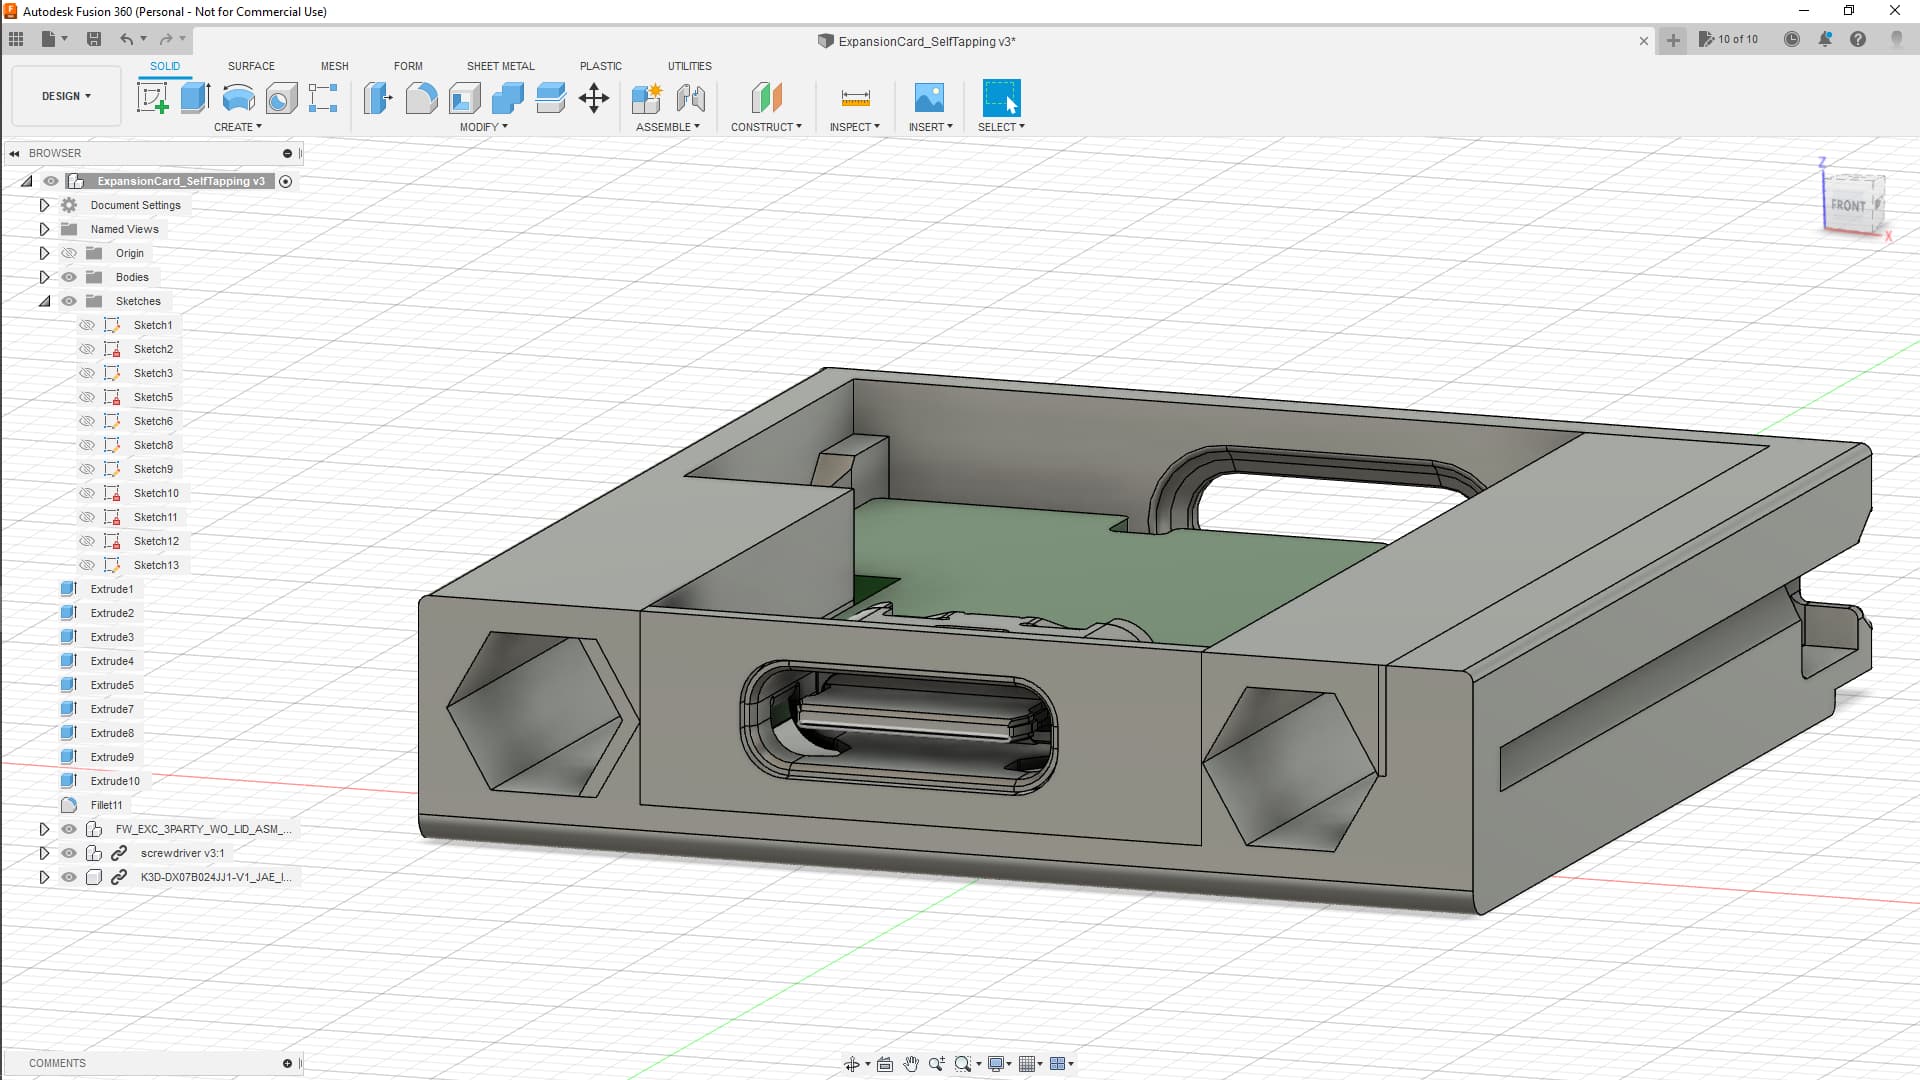
Task: Click the Job Status clock icon
Action: coord(1792,40)
